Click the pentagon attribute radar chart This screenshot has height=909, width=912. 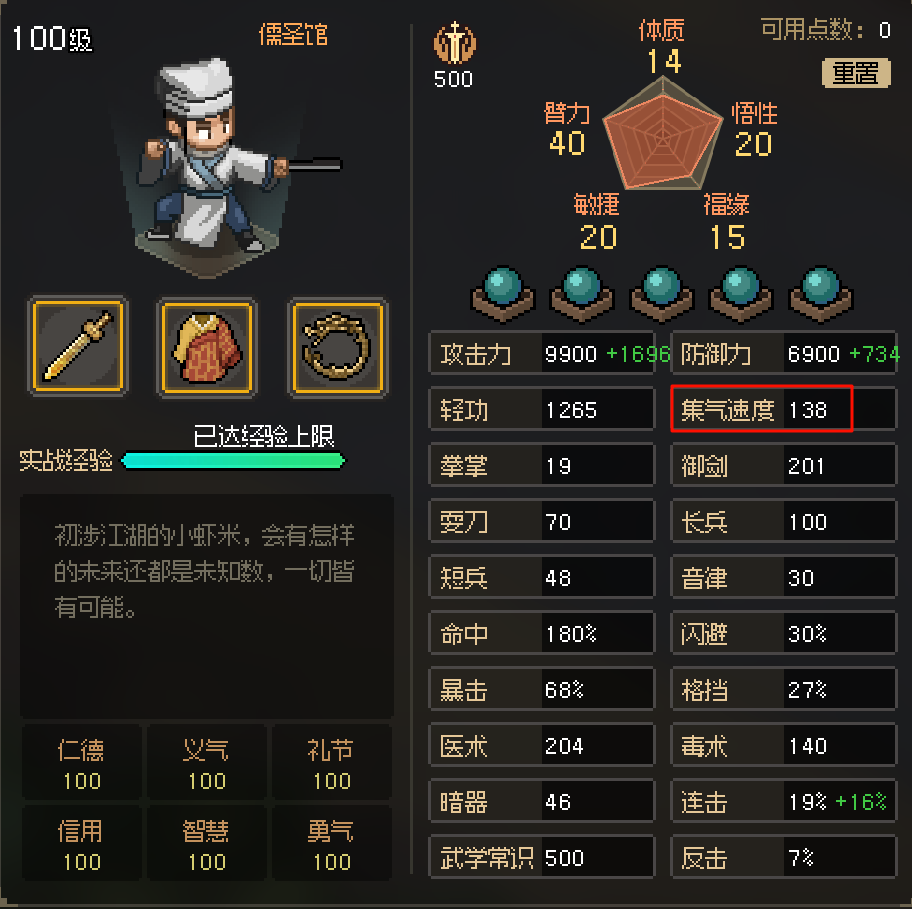coord(662,135)
